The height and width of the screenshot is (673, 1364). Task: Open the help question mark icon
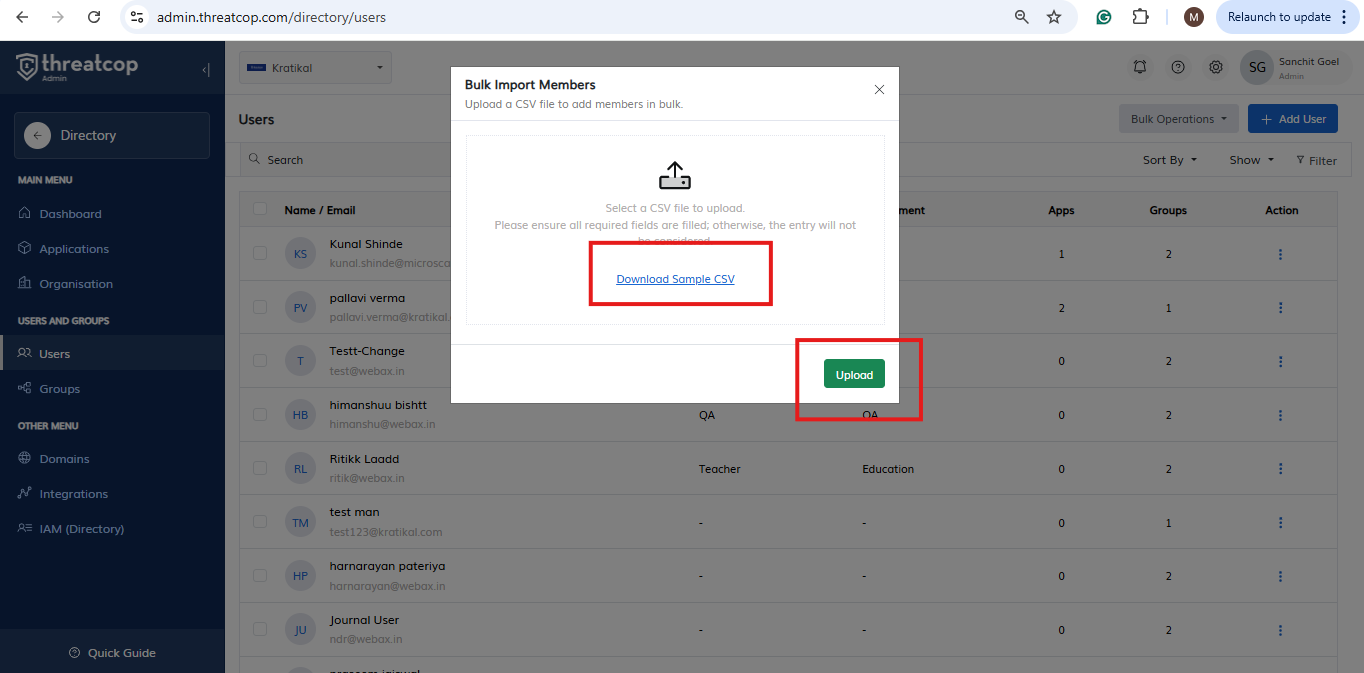pyautogui.click(x=1178, y=67)
